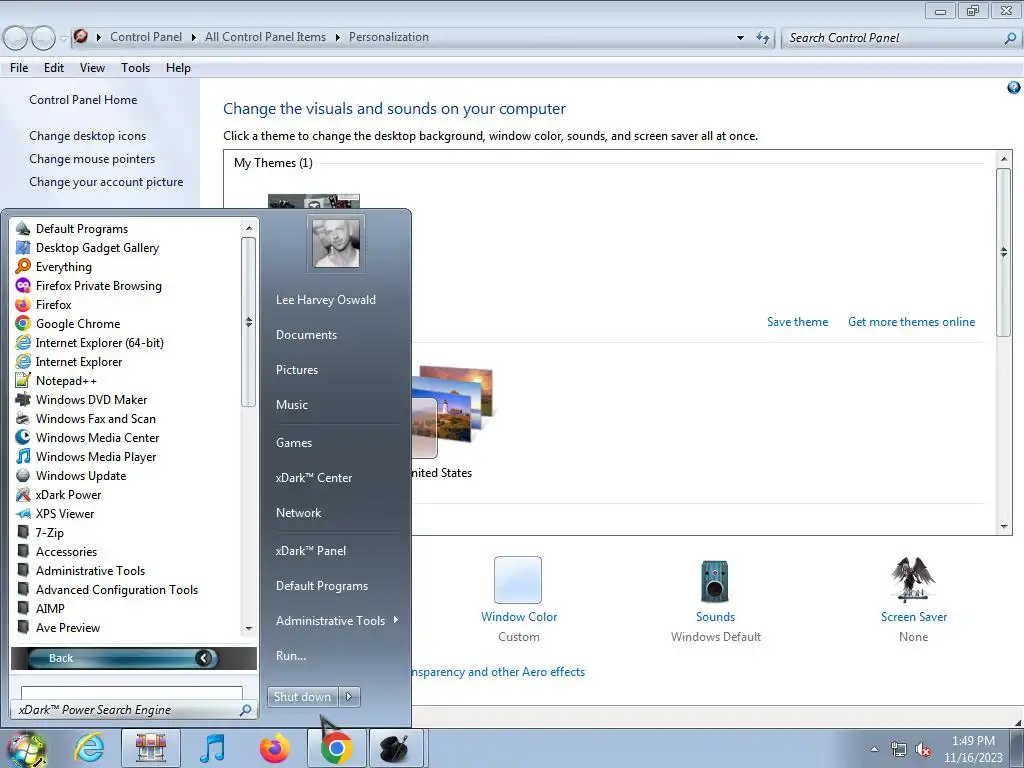The width and height of the screenshot is (1024, 768).
Task: Open the Screen Saver icon
Action: (913, 579)
